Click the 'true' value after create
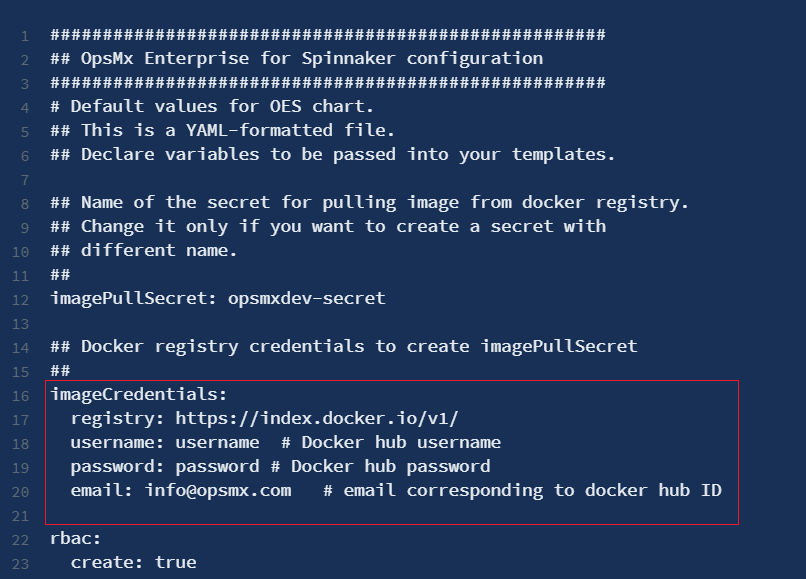Image resolution: width=806 pixels, height=579 pixels. (x=176, y=562)
